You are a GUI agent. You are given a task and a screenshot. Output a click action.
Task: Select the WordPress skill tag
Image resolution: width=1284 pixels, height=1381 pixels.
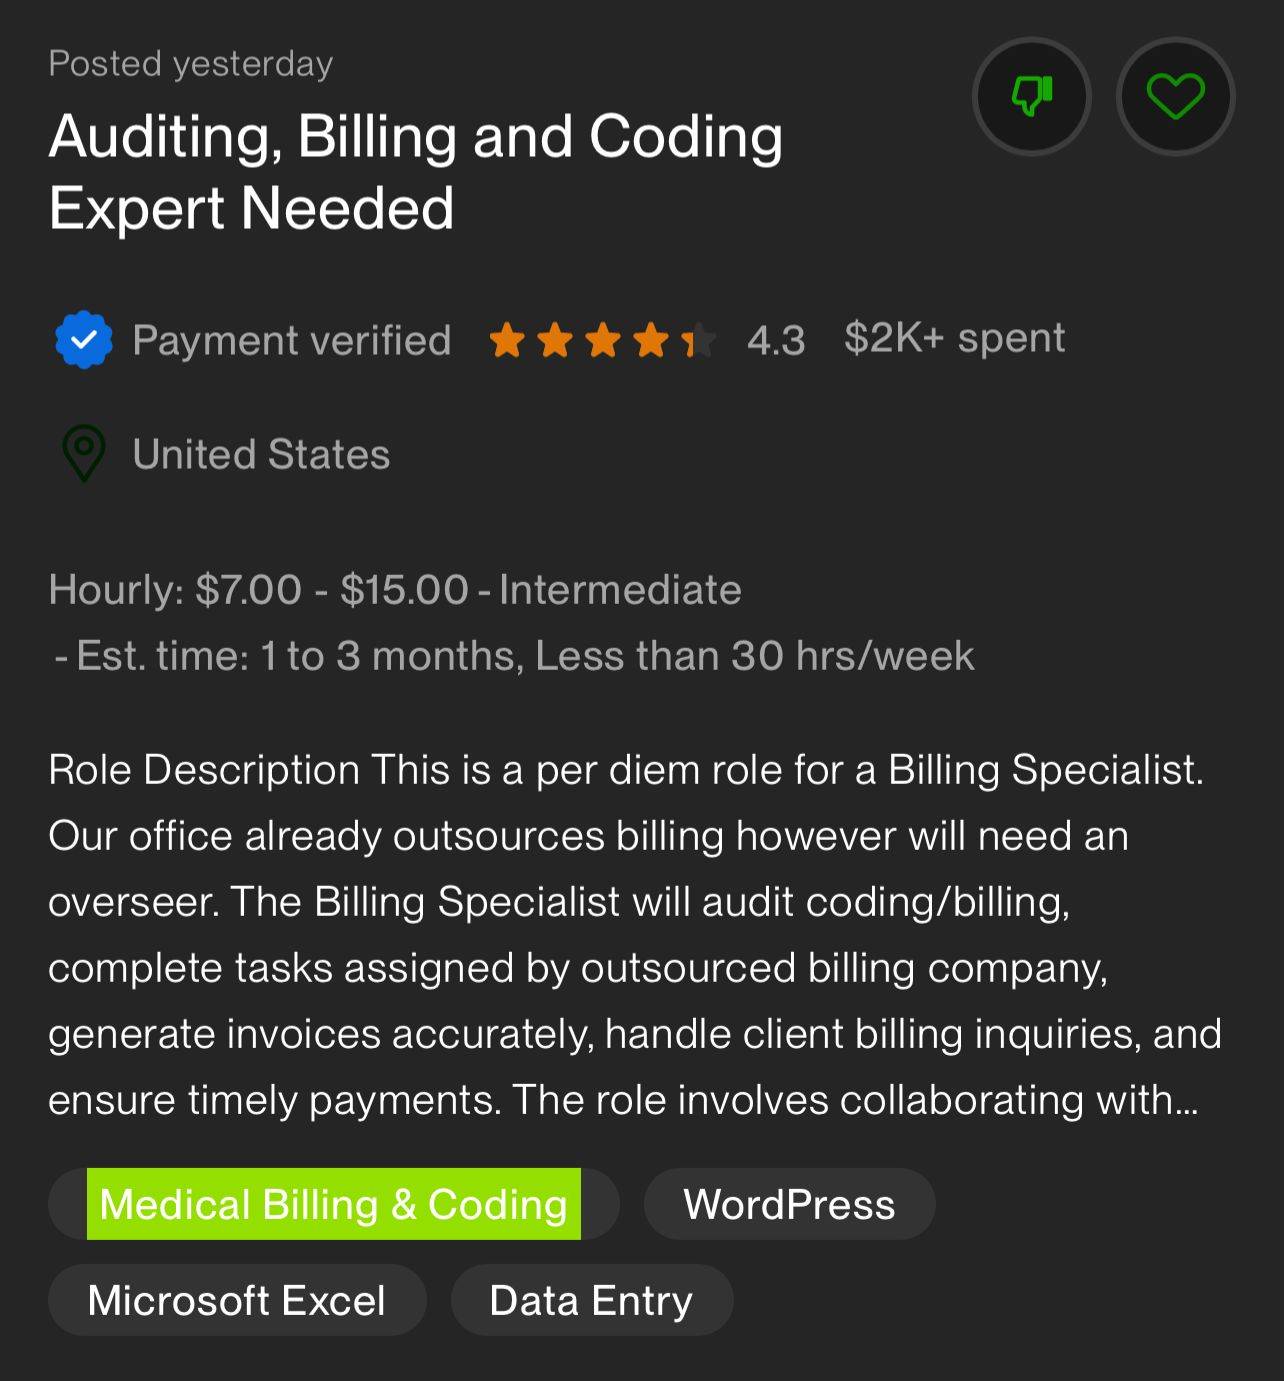tap(789, 1204)
